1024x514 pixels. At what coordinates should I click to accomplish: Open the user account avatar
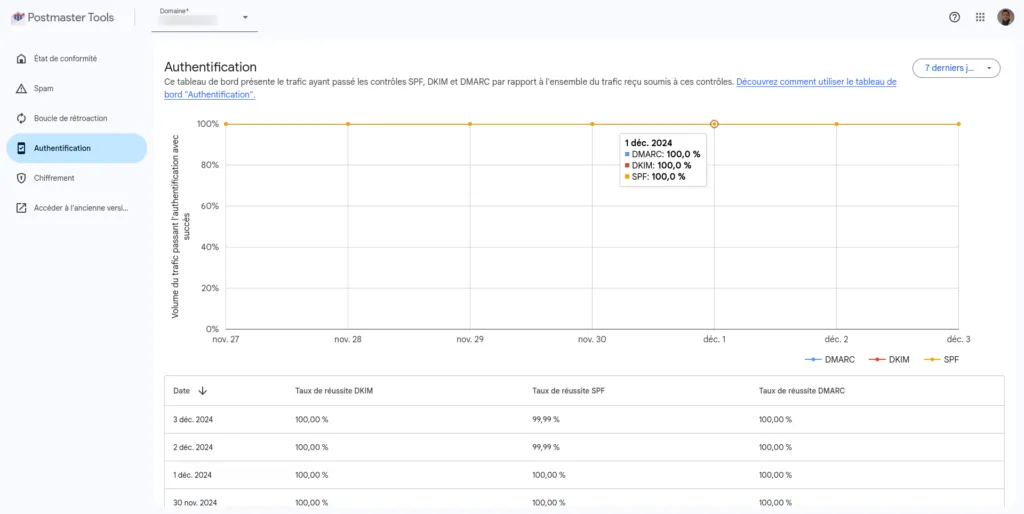1005,18
